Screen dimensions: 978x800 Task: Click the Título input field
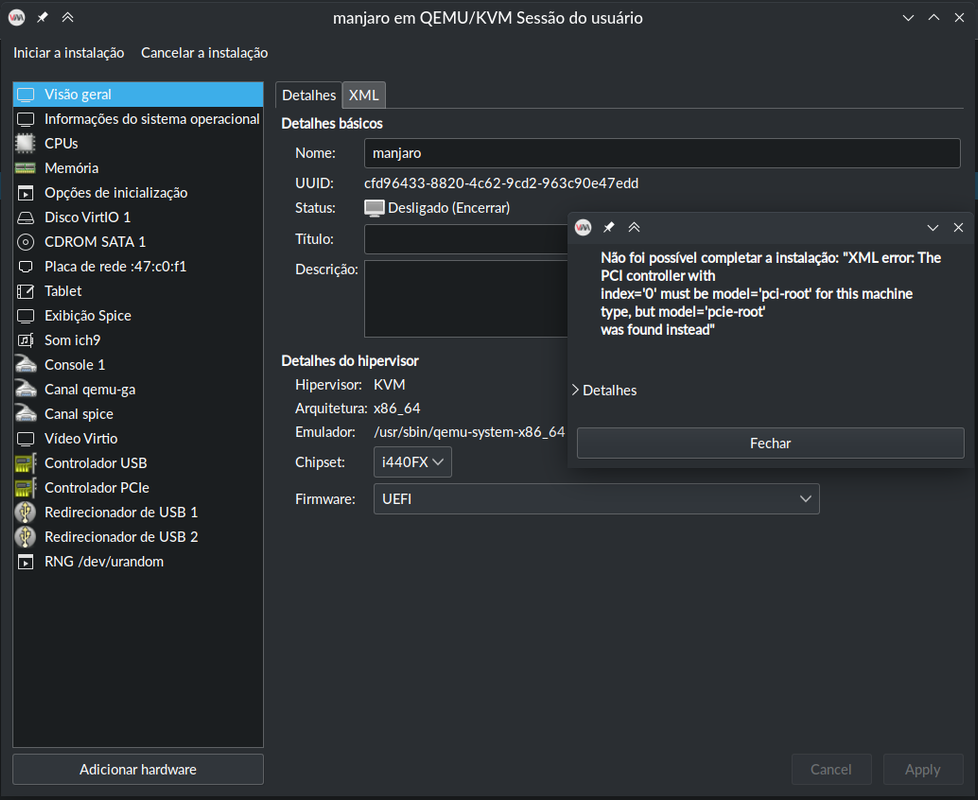[x=466, y=239]
